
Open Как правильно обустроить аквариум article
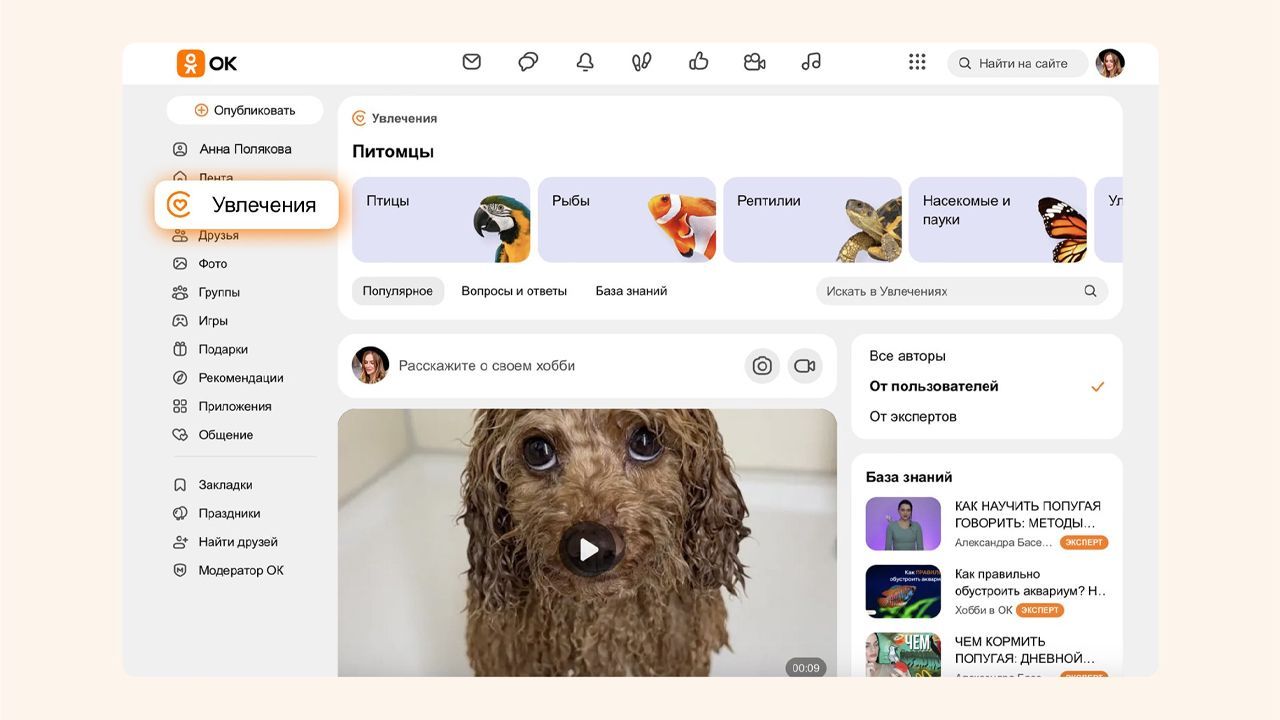[x=1031, y=582]
